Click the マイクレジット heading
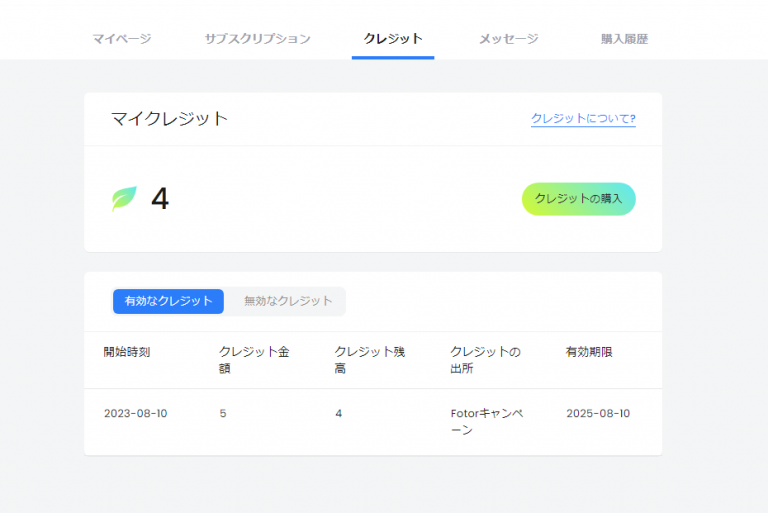The width and height of the screenshot is (768, 513). tap(169, 119)
